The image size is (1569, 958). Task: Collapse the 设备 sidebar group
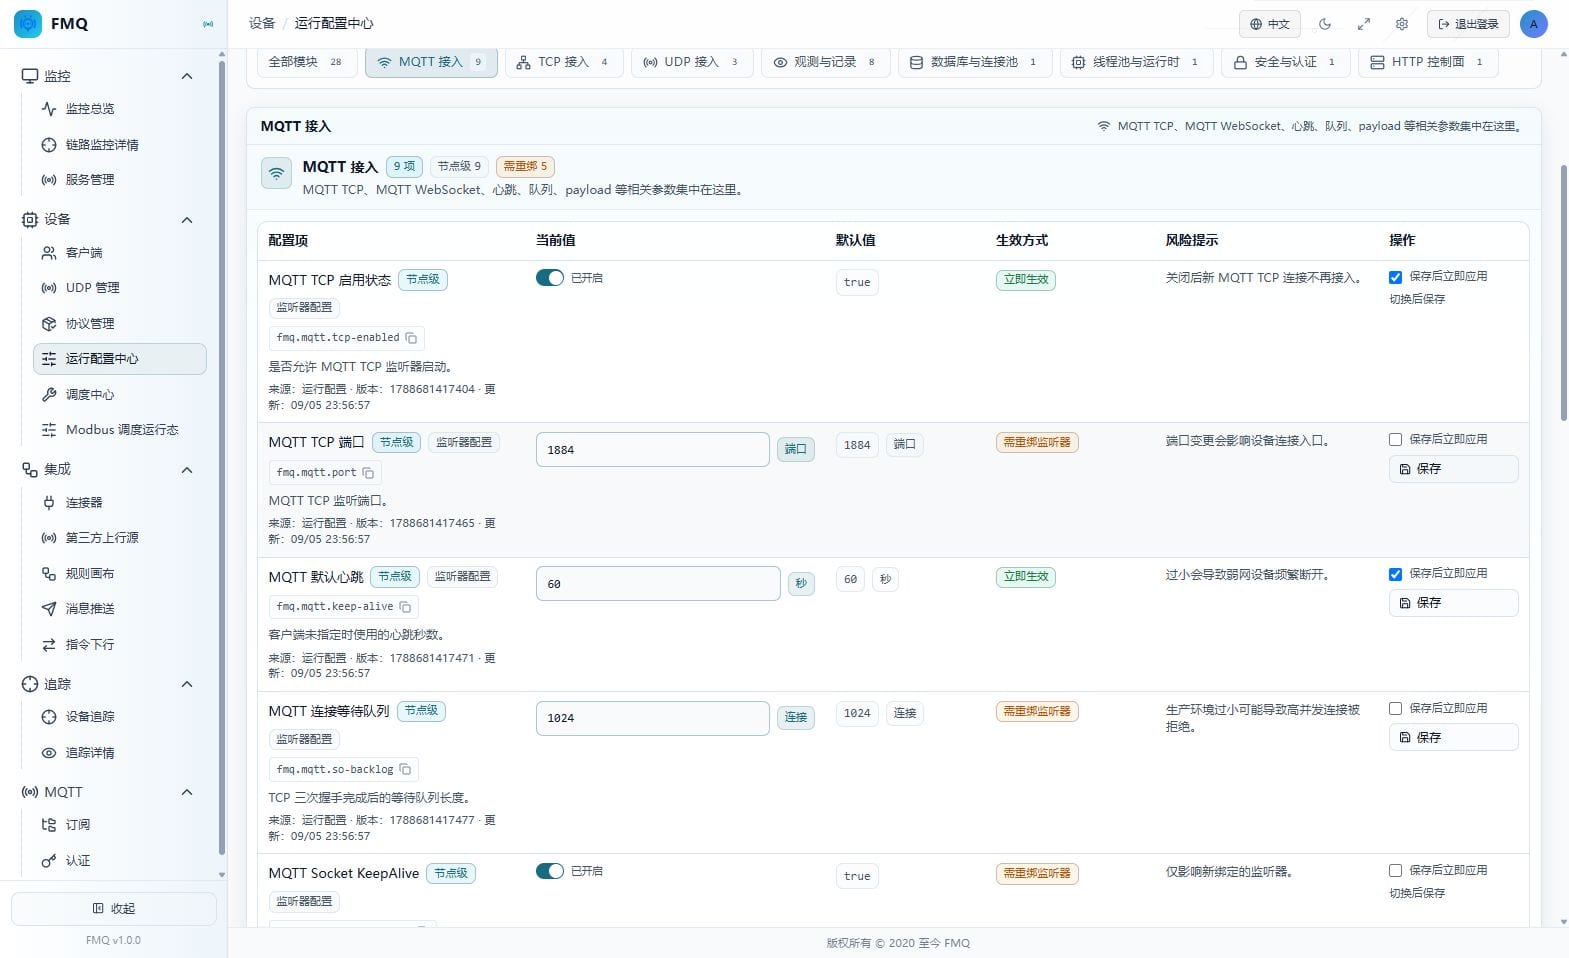(187, 220)
